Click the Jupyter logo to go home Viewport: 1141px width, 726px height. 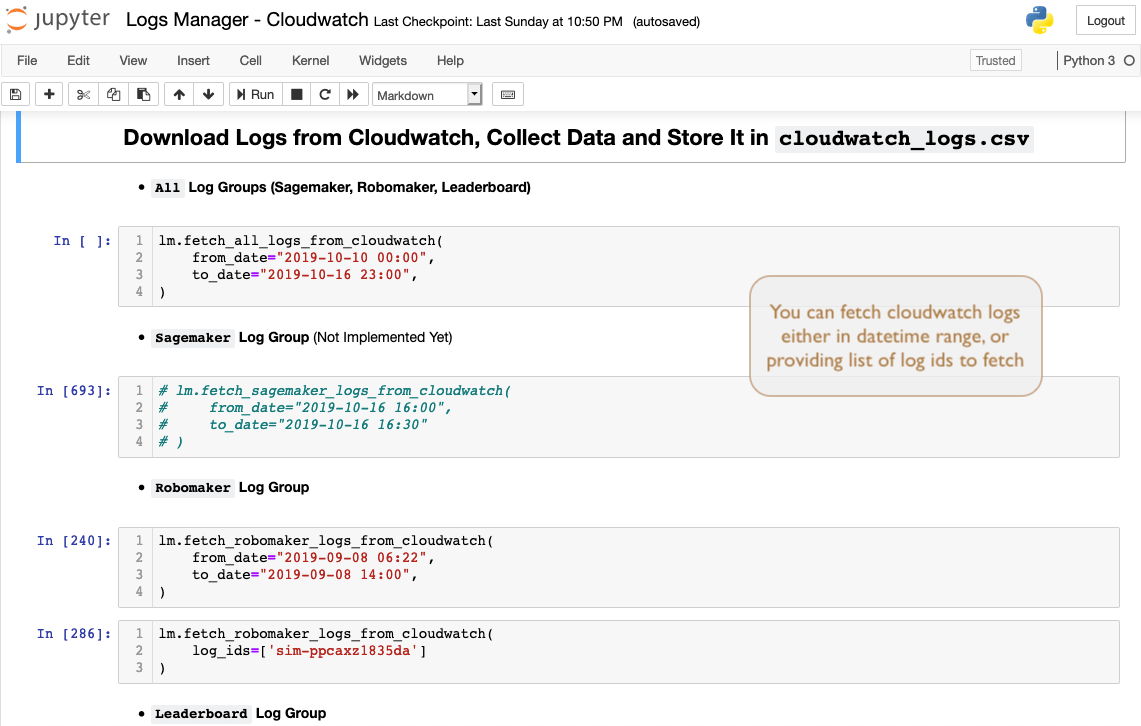(58, 21)
